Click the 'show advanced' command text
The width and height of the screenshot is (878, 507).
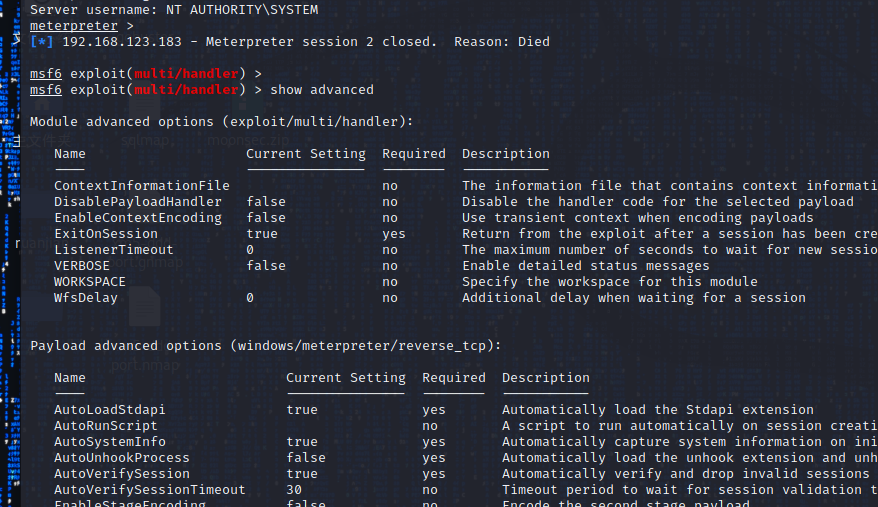(322, 90)
